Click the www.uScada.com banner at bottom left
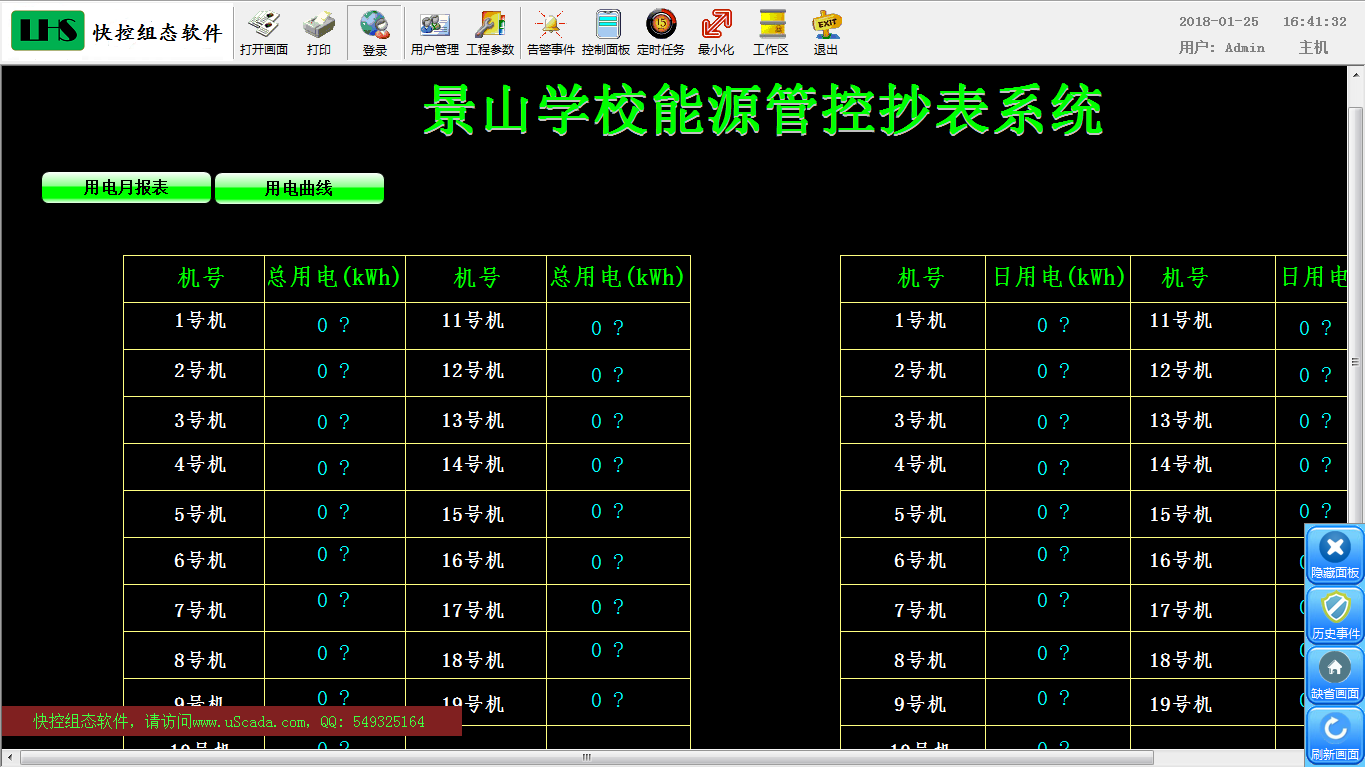1365x767 pixels. click(230, 721)
